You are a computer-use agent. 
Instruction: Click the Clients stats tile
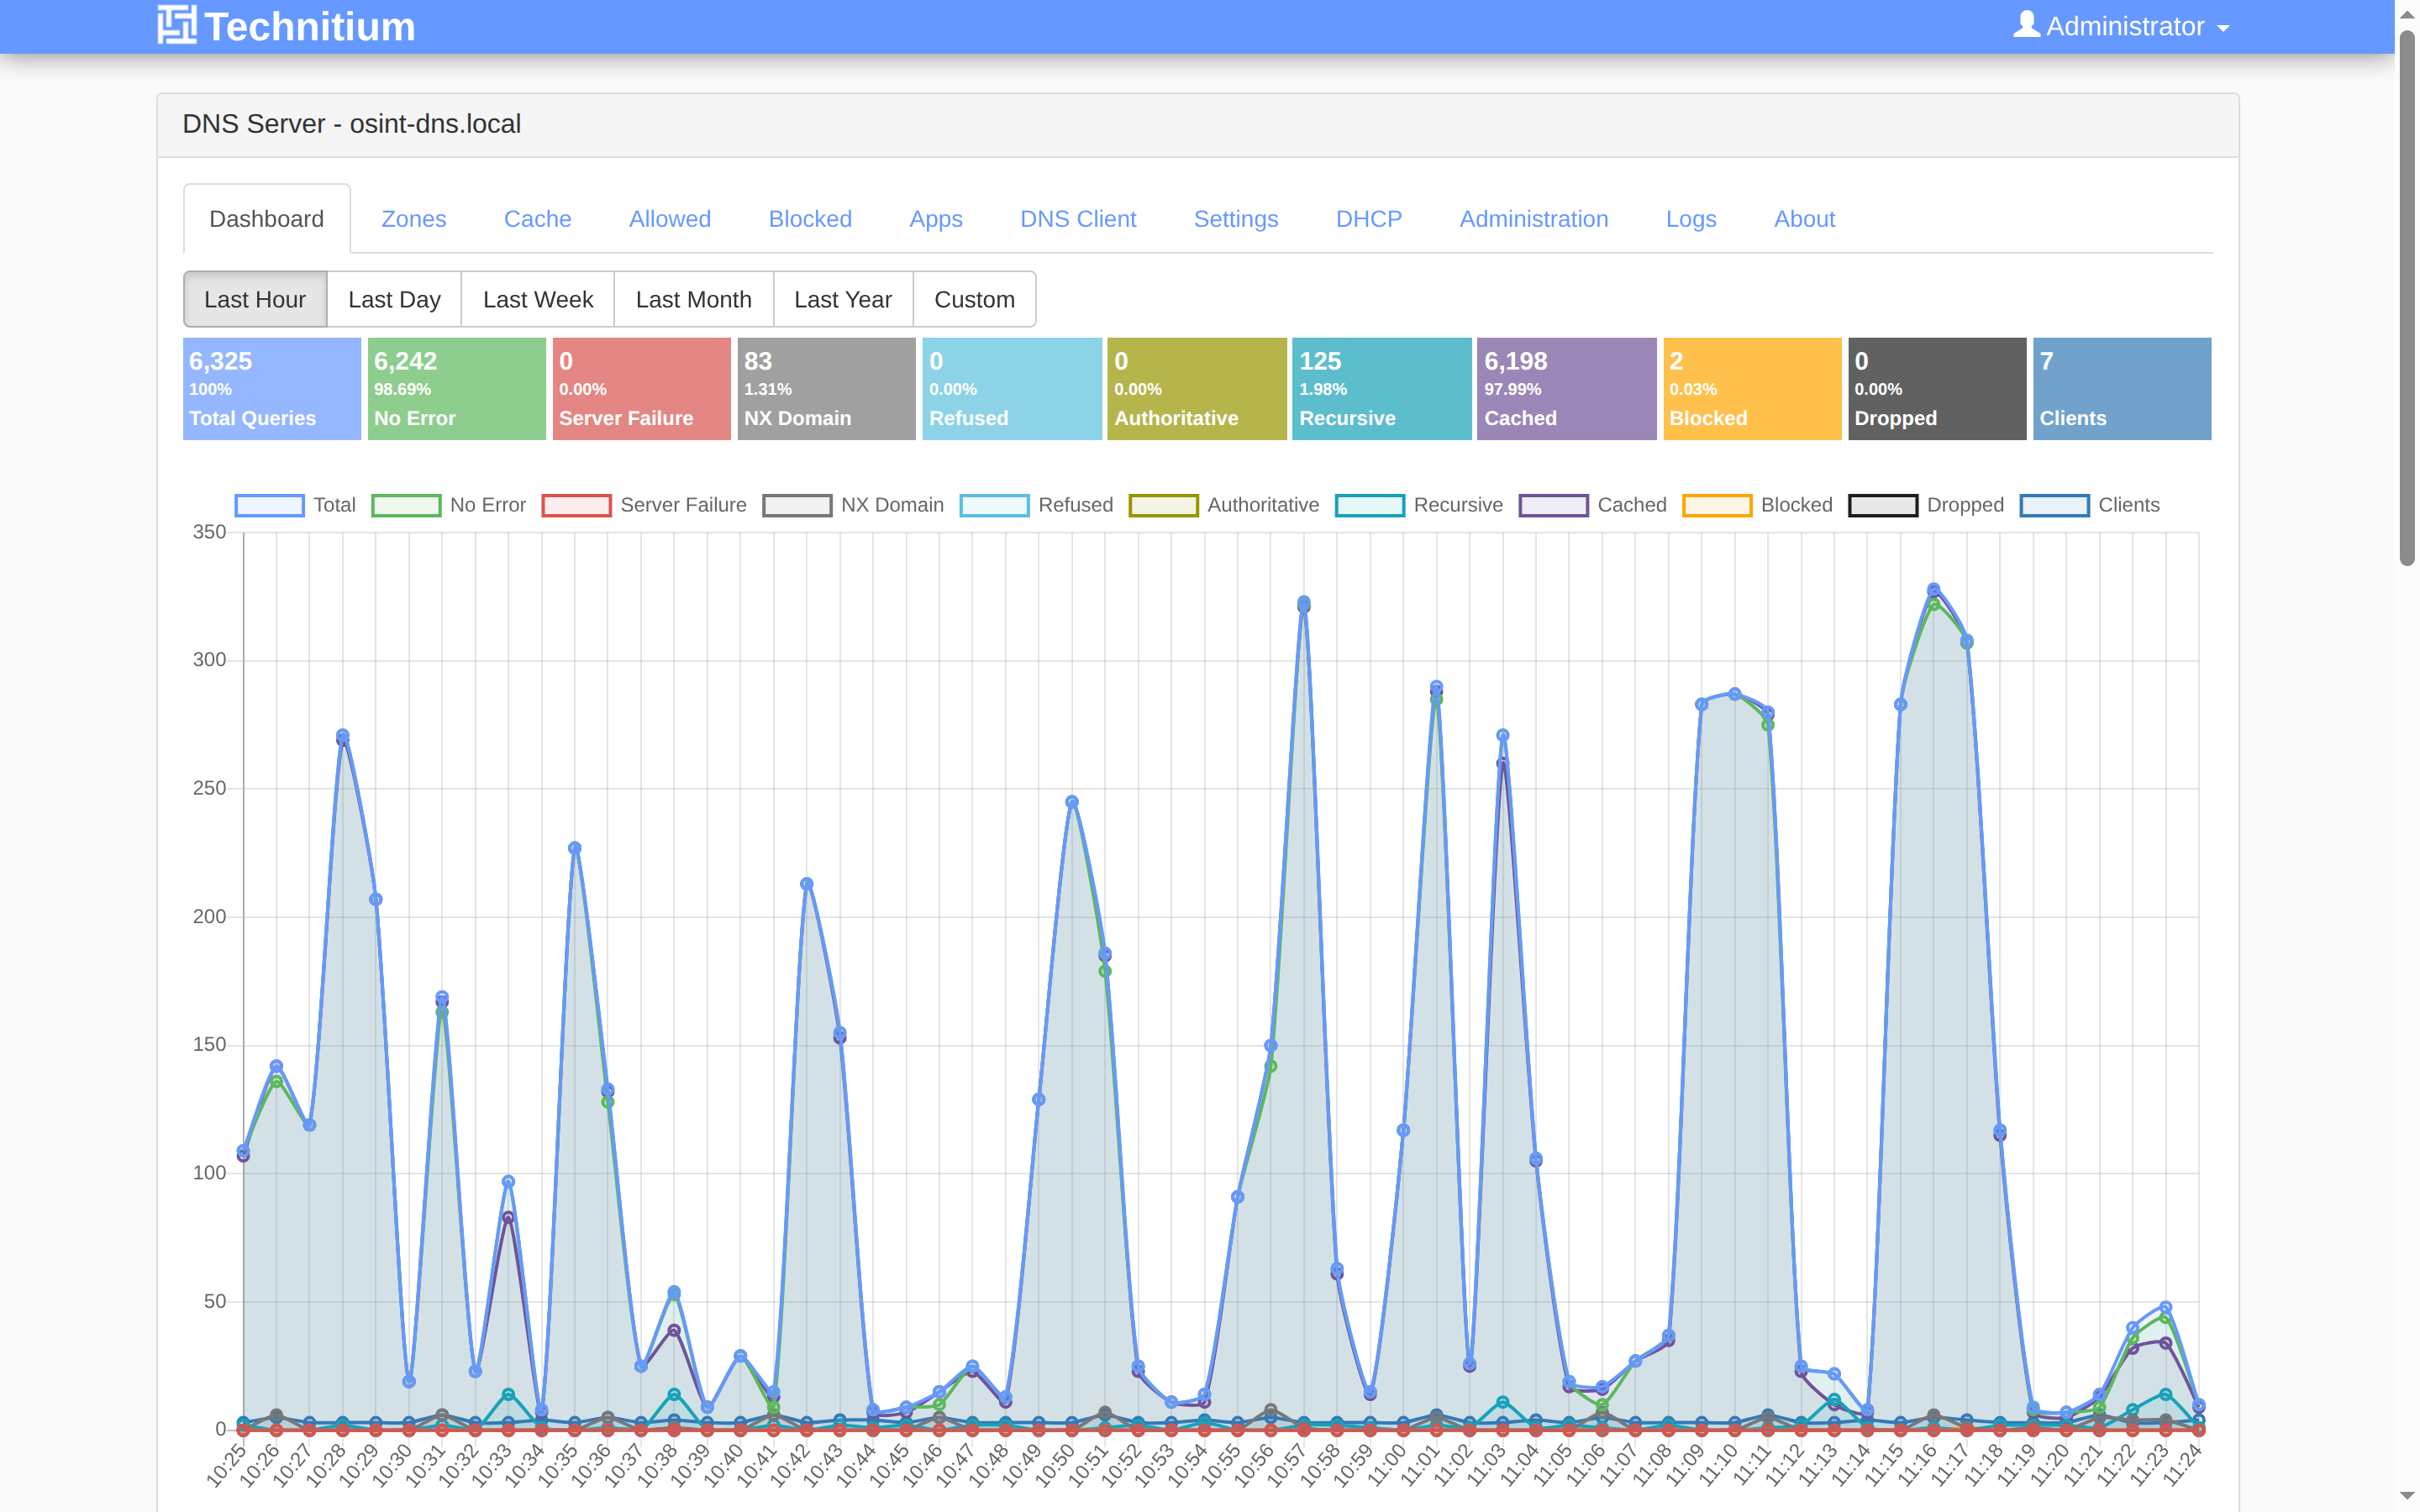coord(2122,389)
